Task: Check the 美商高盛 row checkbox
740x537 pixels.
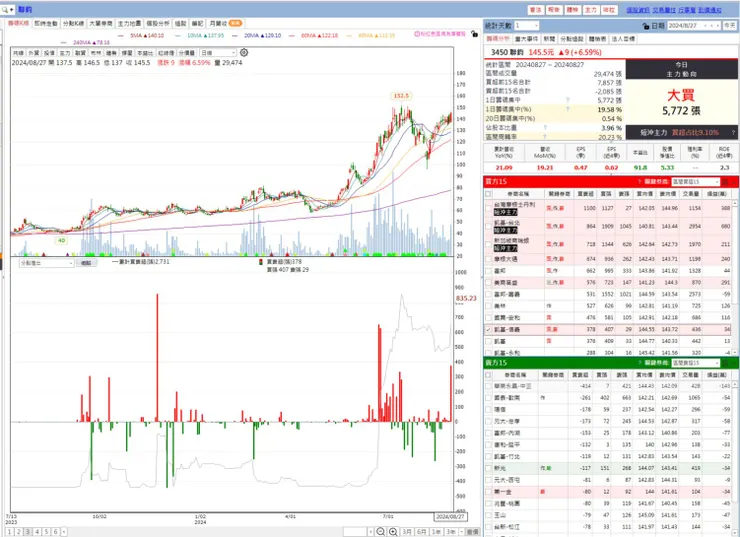Action: (x=488, y=283)
